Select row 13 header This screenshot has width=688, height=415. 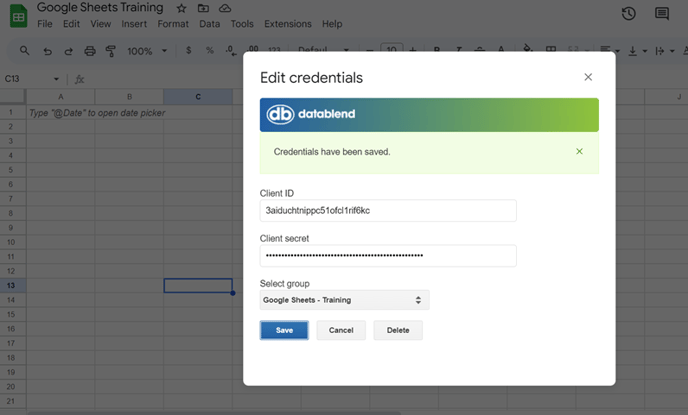[x=13, y=285]
